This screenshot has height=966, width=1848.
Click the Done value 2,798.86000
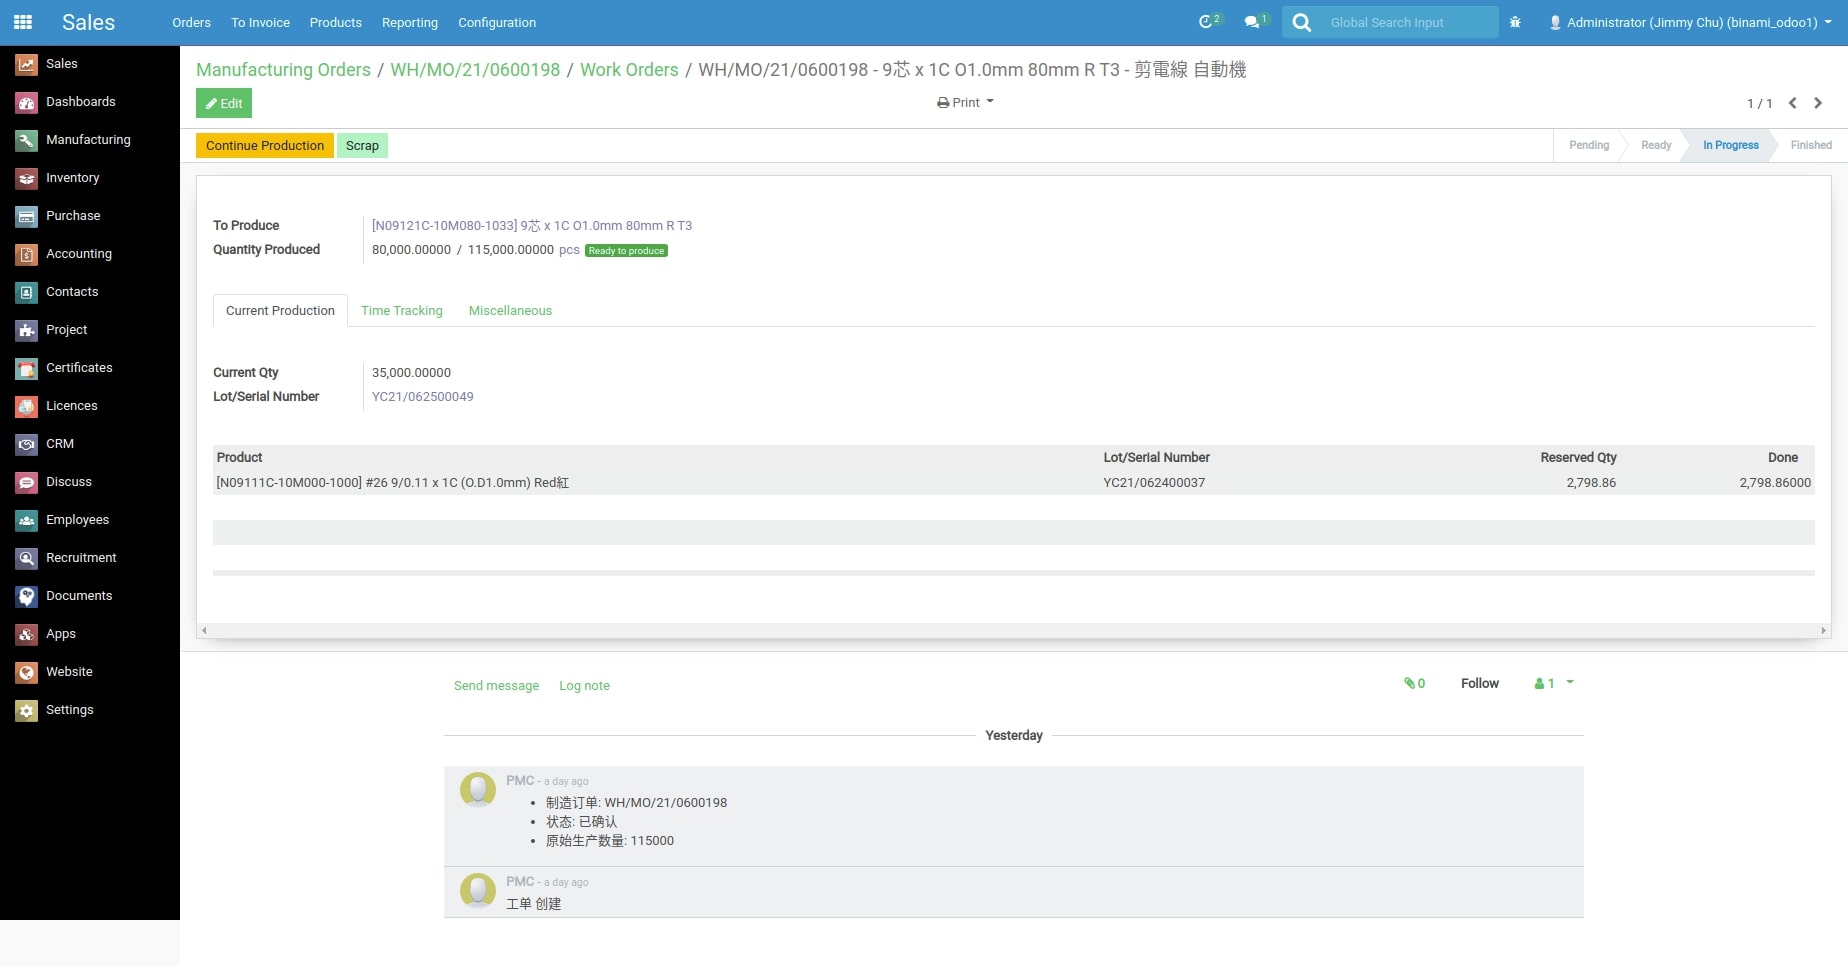(x=1775, y=482)
